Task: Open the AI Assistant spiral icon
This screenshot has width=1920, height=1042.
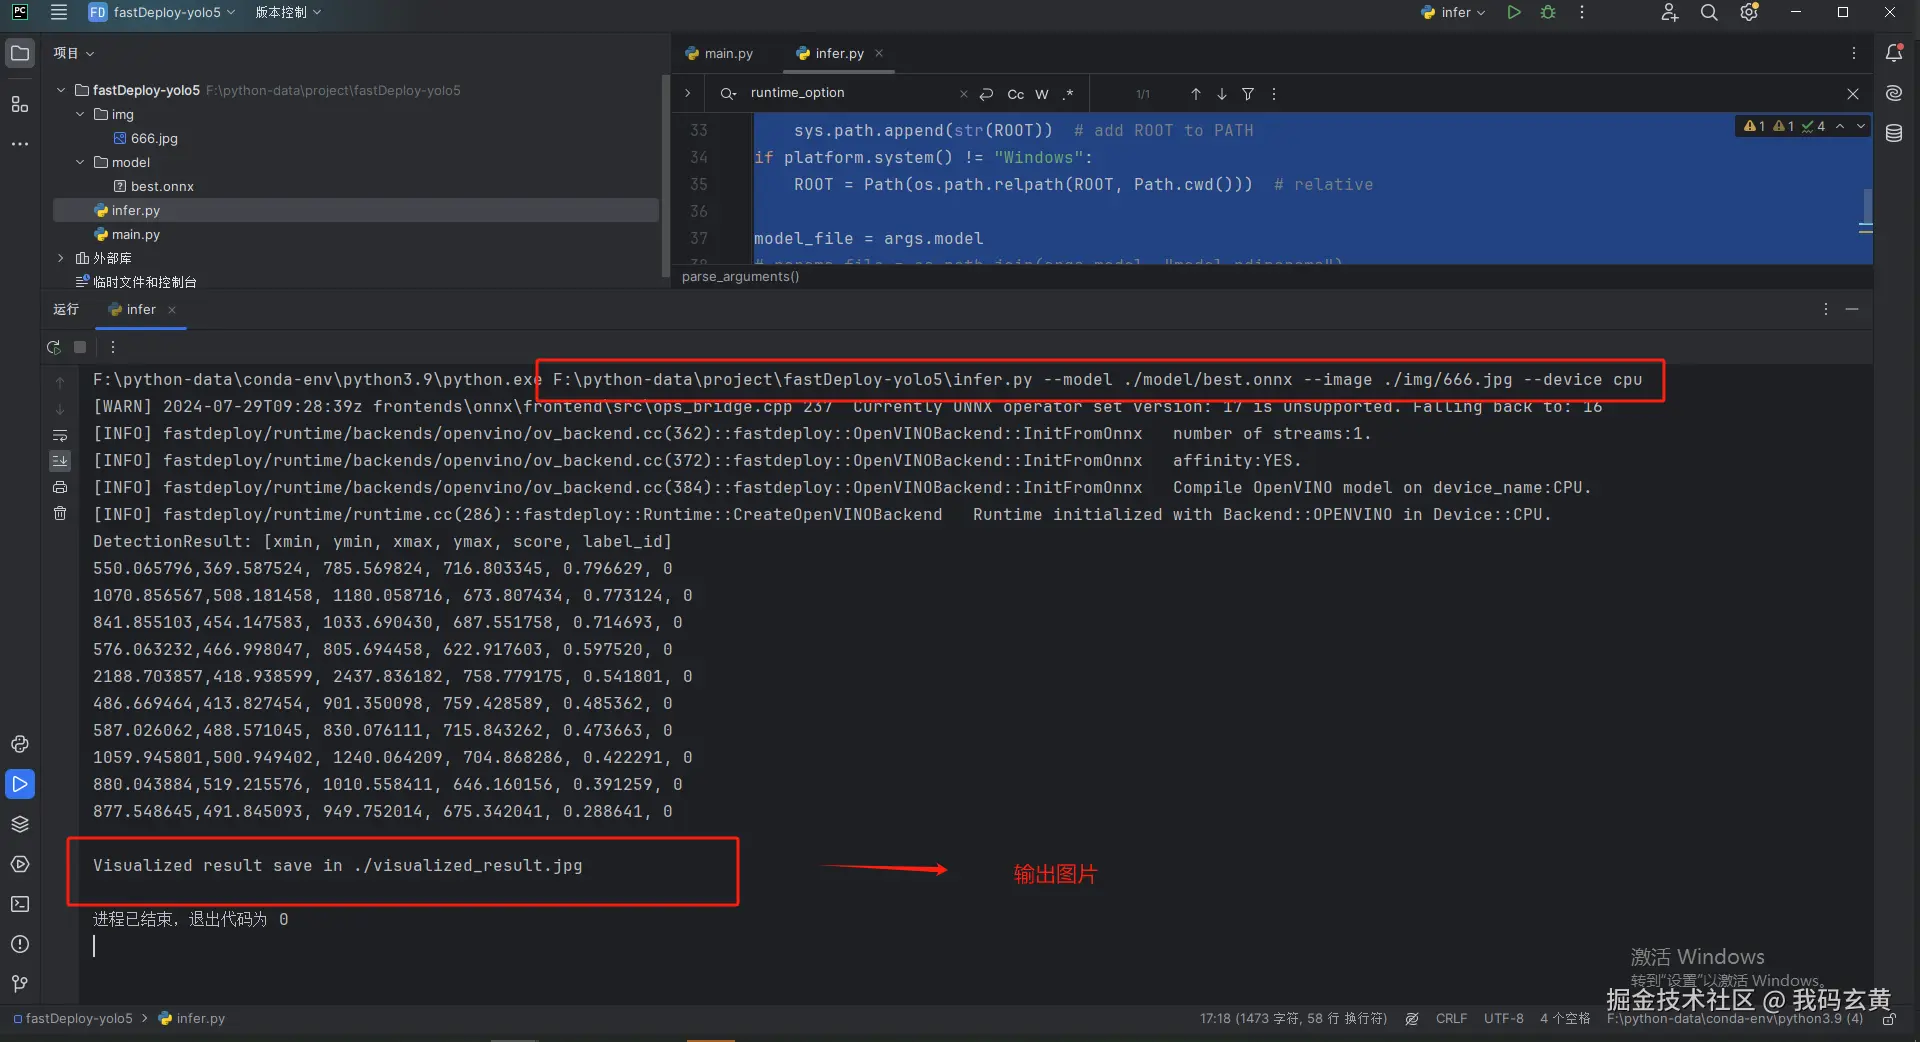Action: (1894, 93)
